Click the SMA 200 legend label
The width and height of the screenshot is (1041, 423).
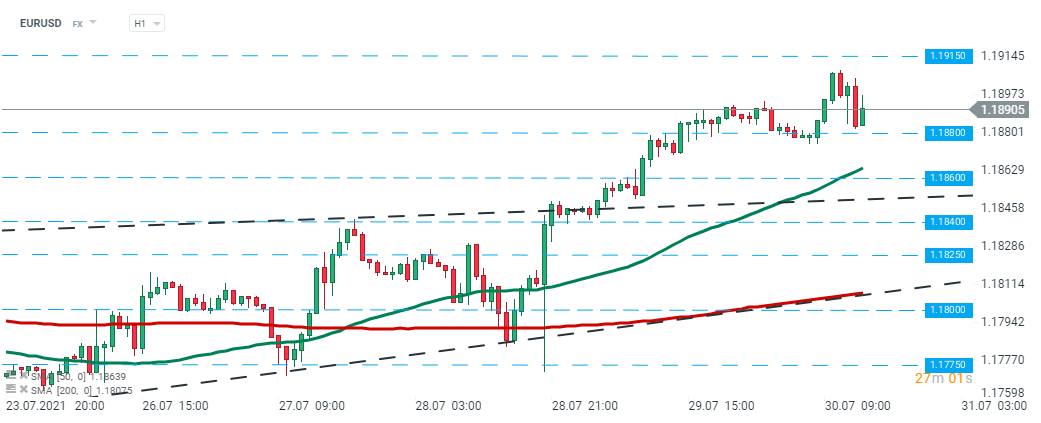pos(65,388)
